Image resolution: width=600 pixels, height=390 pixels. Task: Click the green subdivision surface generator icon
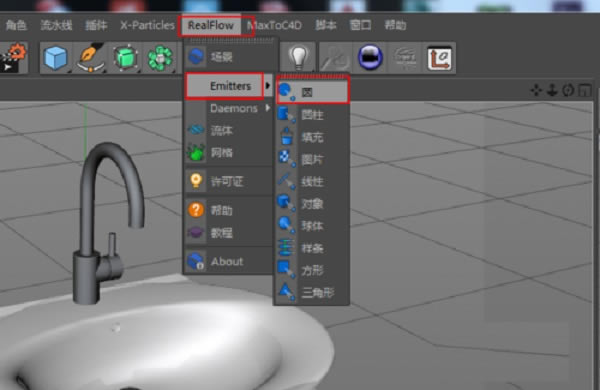(125, 58)
